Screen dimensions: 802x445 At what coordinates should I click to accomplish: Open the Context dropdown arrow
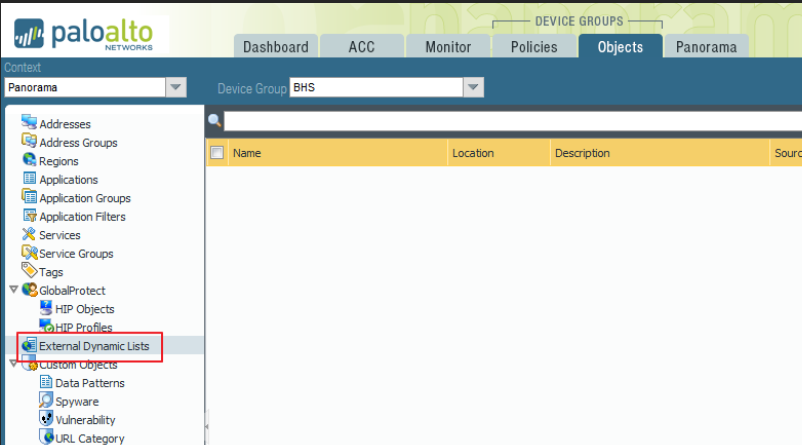(175, 87)
